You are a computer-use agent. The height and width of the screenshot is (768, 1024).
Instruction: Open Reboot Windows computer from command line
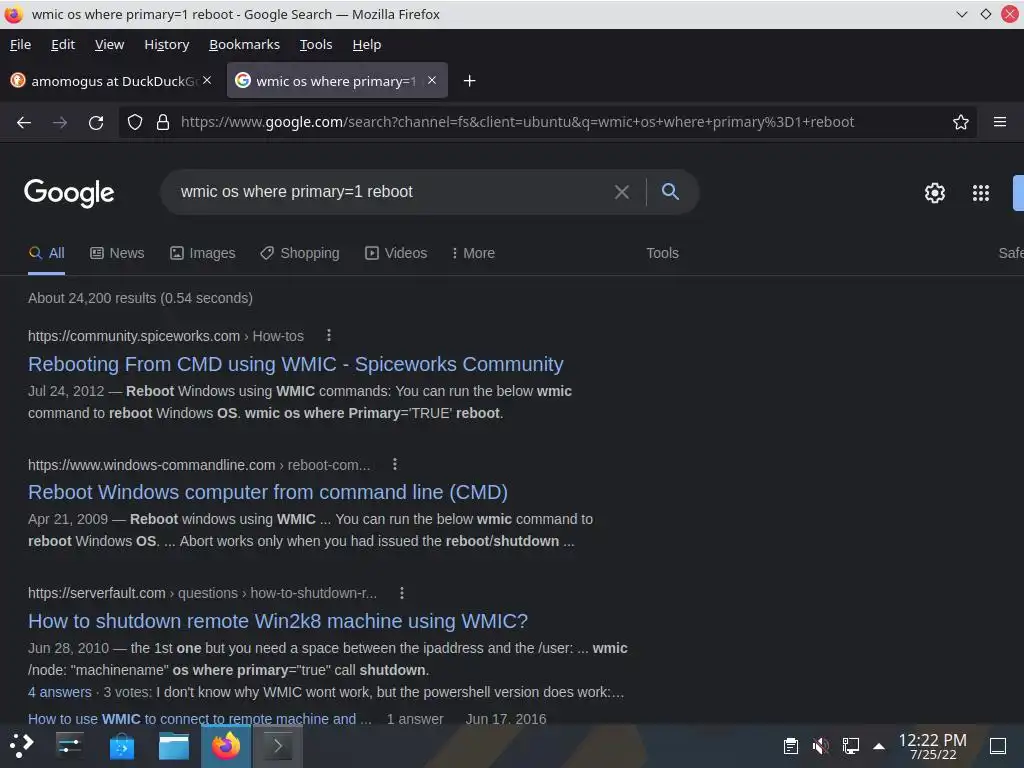[x=268, y=492]
